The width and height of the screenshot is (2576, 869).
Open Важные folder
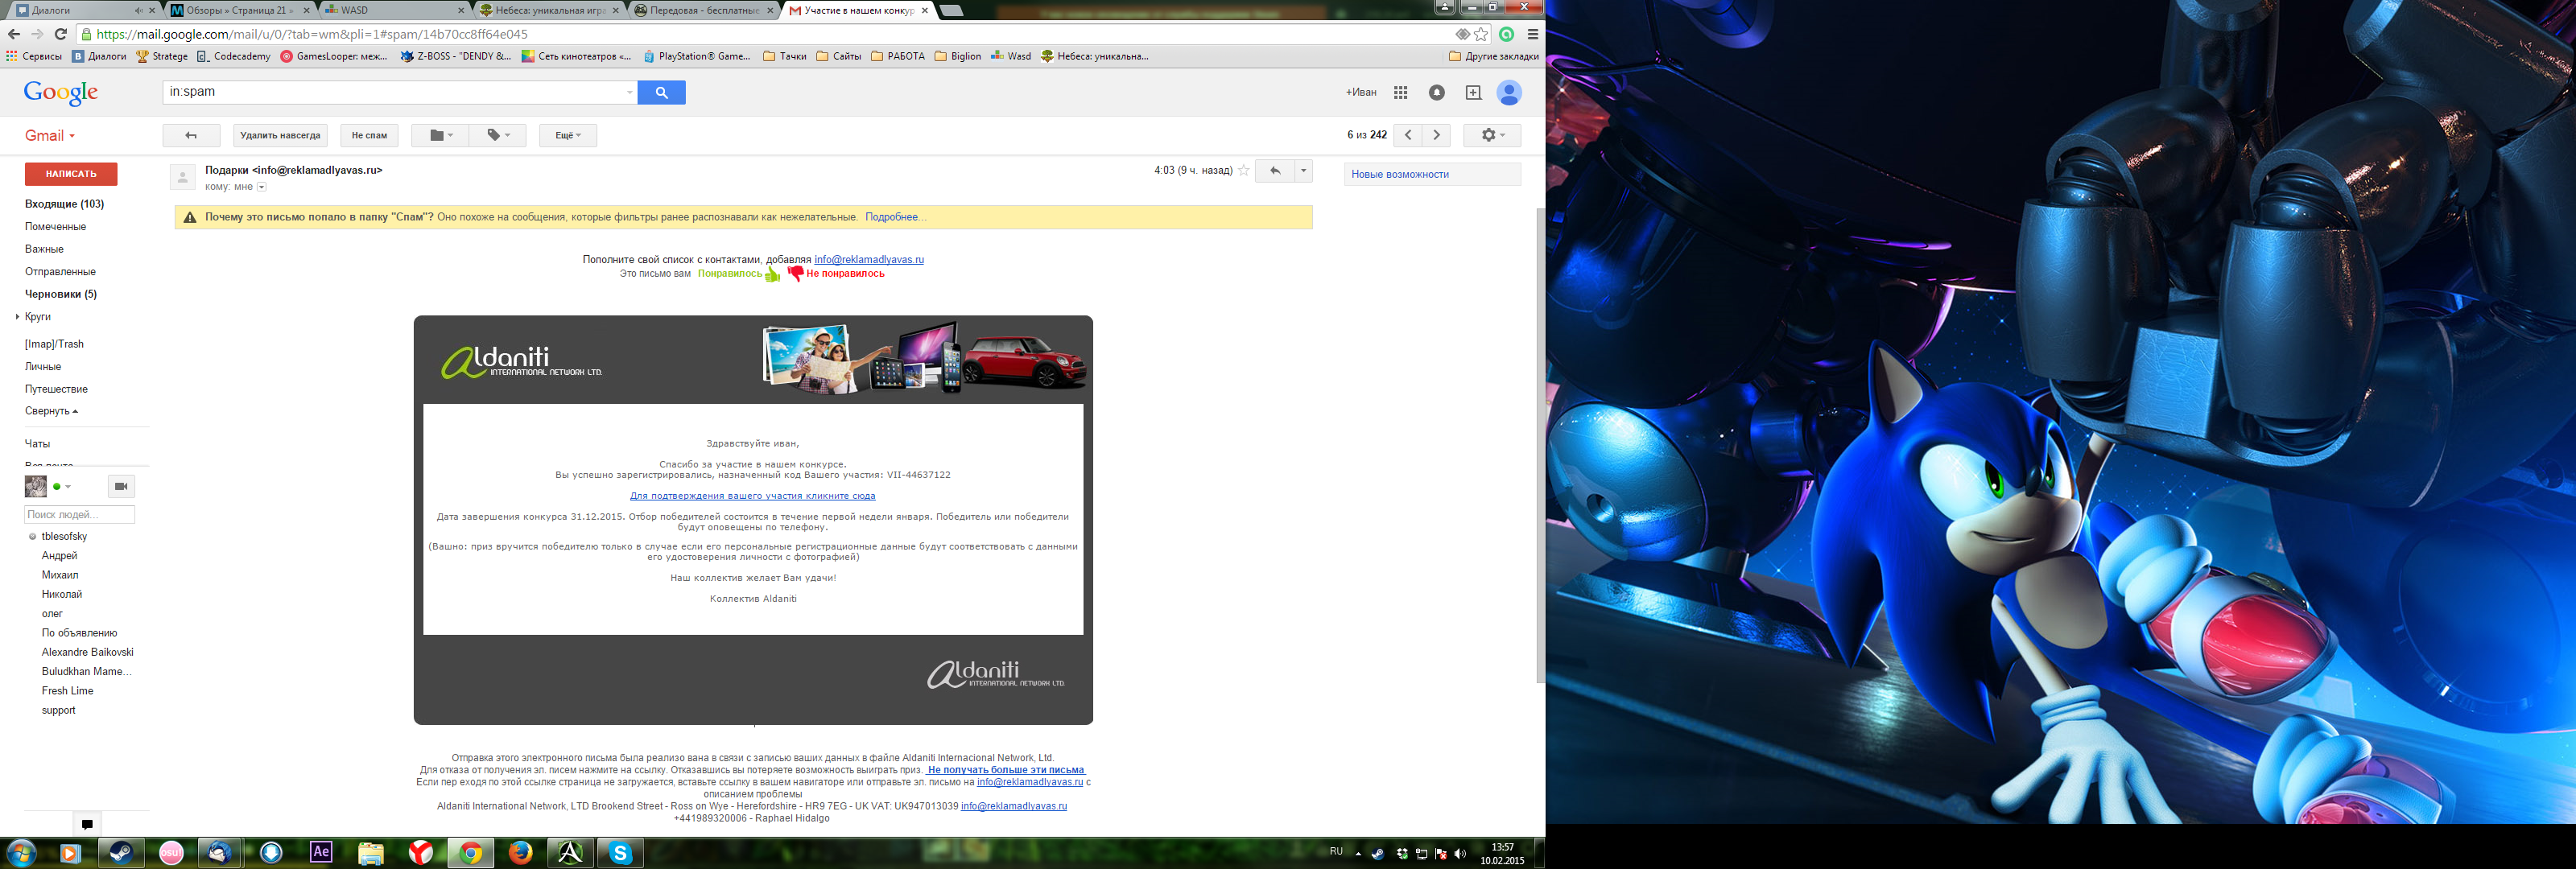44,249
